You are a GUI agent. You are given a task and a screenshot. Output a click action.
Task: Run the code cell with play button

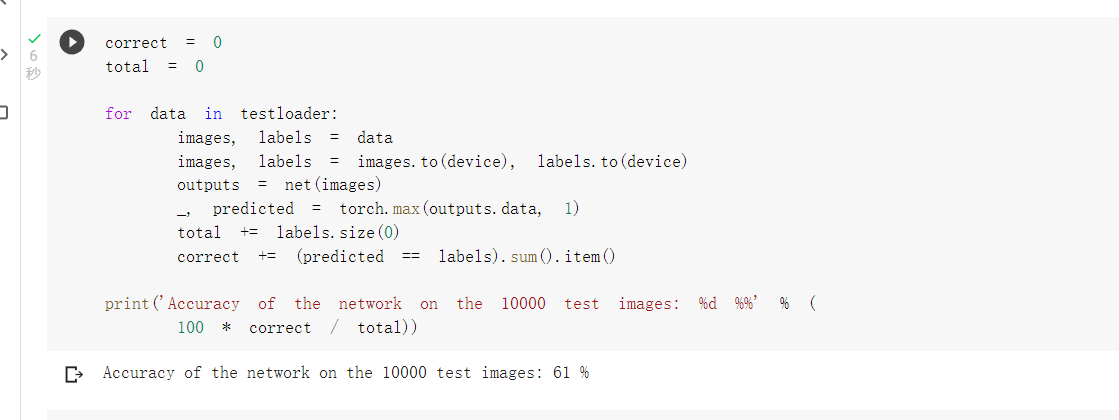(x=72, y=42)
